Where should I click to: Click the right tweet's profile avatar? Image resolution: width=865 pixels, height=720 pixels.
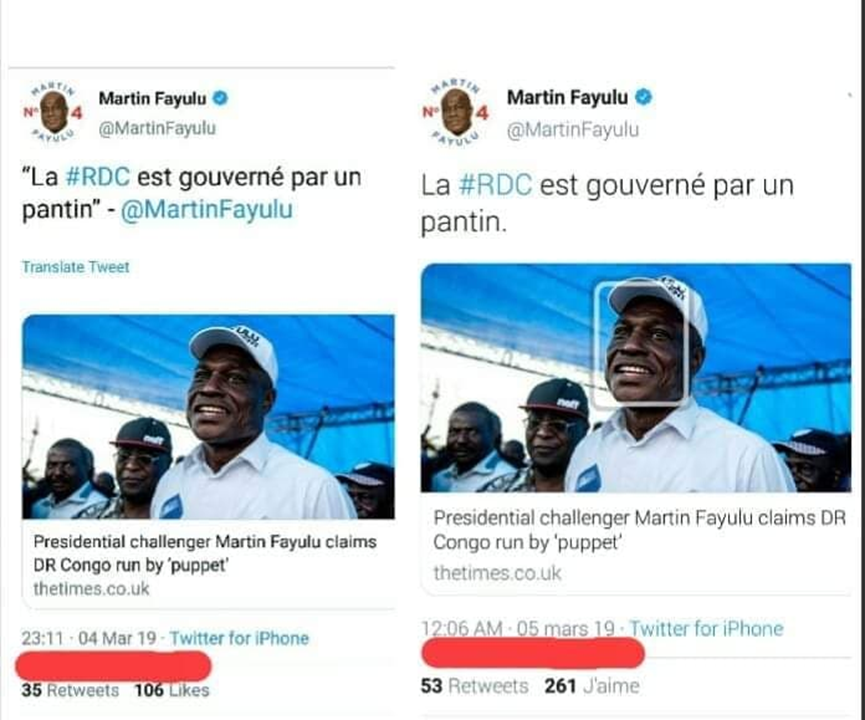457,113
